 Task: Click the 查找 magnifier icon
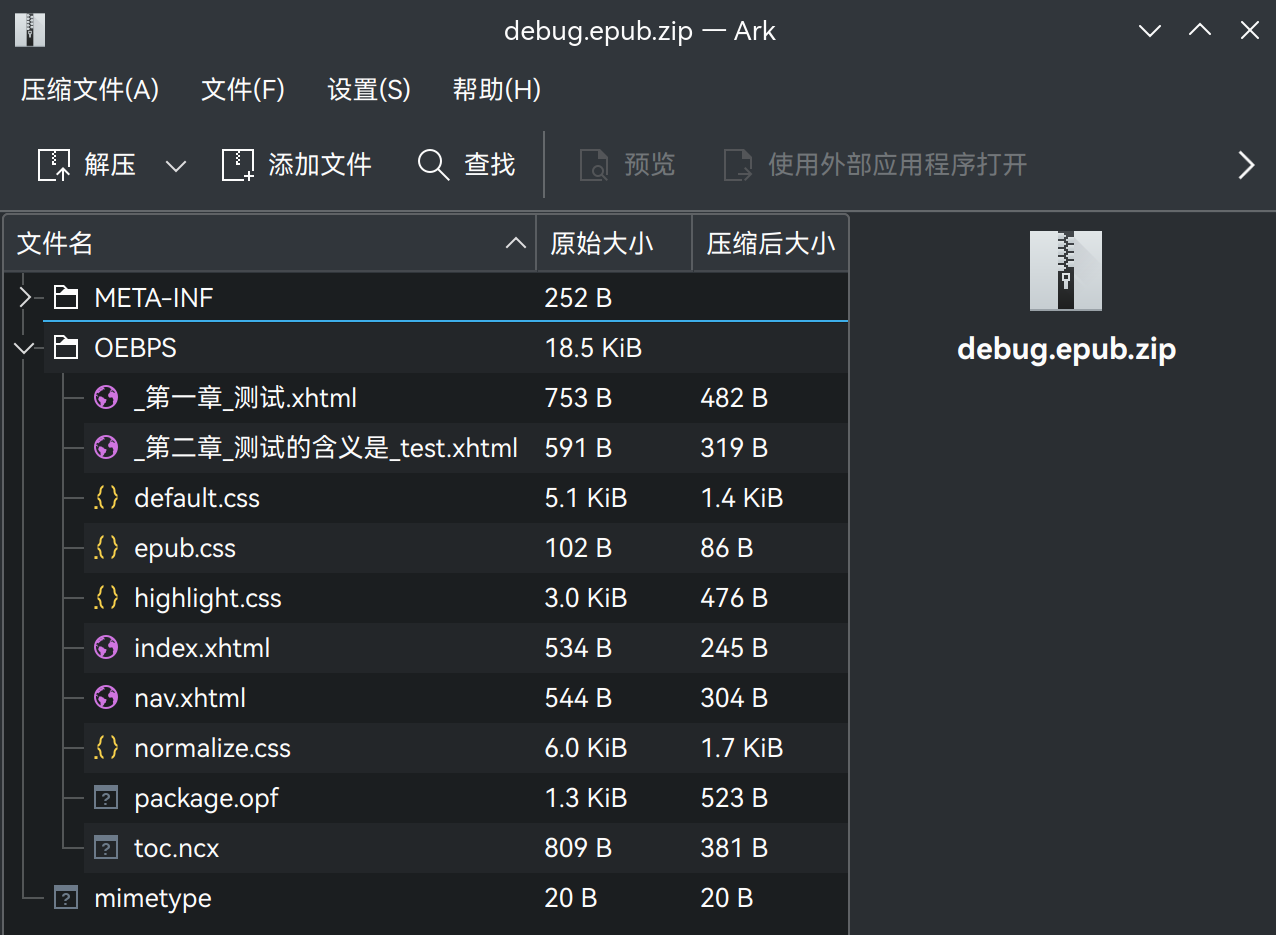[433, 164]
